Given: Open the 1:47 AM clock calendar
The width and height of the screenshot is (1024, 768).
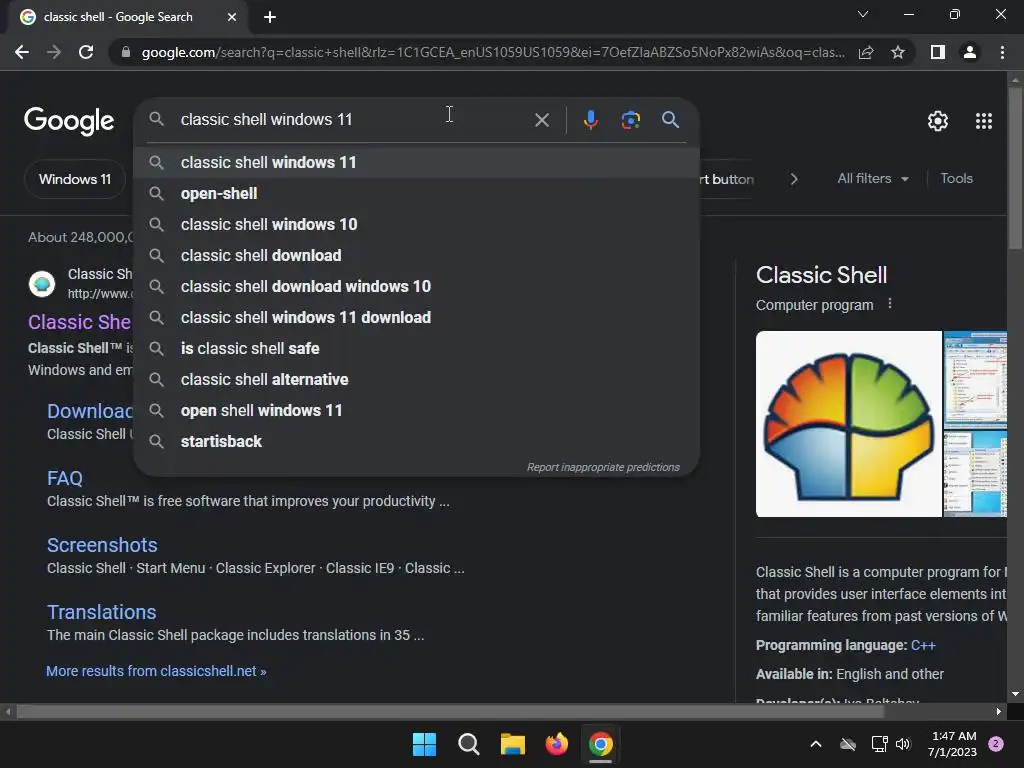Looking at the screenshot, I should click(x=953, y=744).
